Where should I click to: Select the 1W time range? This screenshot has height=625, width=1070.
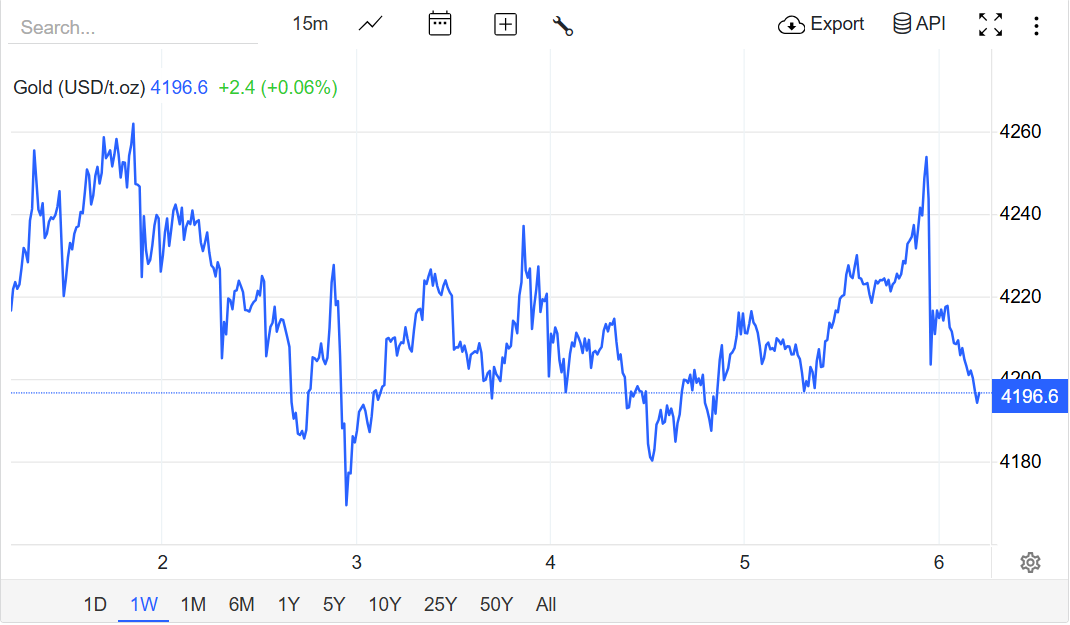(x=144, y=604)
